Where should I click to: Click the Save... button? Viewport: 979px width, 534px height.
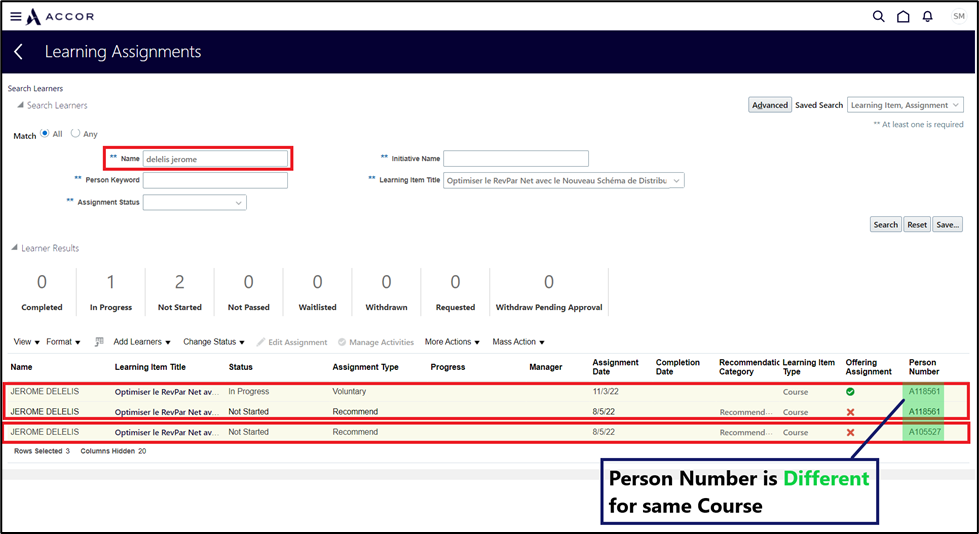tap(947, 224)
